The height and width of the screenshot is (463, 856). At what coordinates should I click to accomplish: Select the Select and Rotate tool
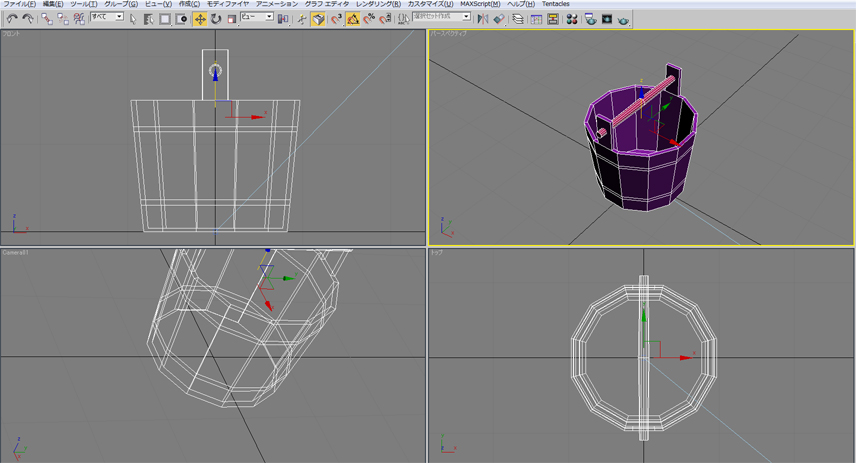[x=216, y=18]
